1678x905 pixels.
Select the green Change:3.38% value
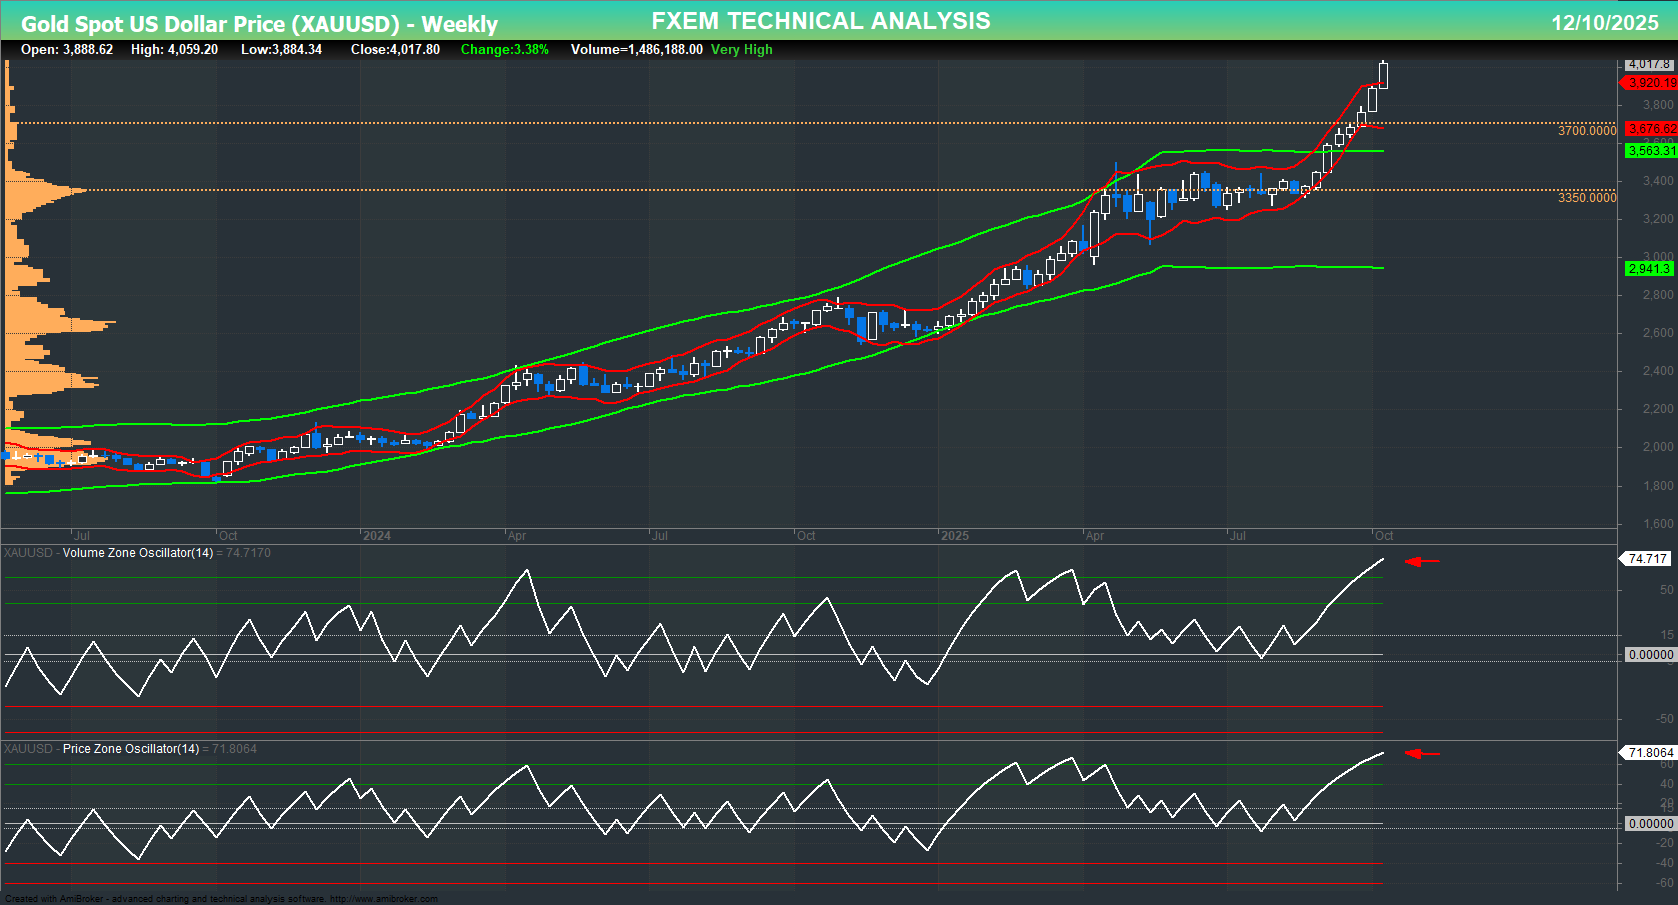pyautogui.click(x=504, y=49)
